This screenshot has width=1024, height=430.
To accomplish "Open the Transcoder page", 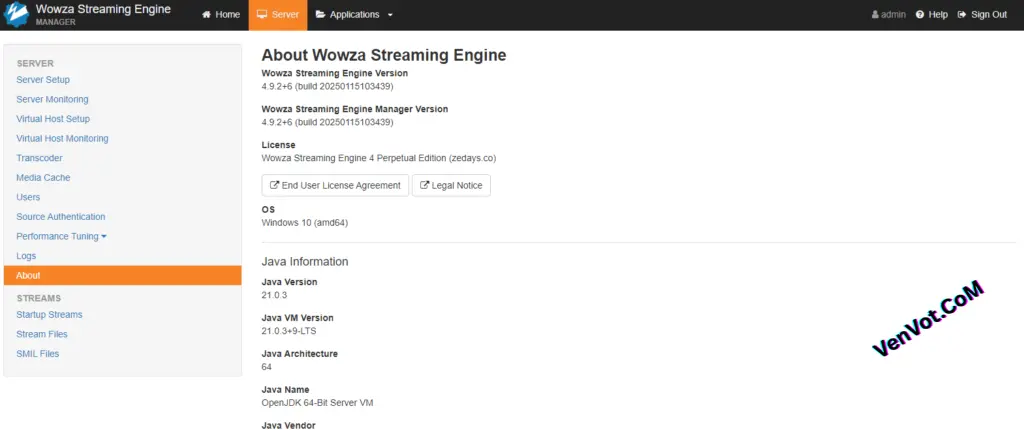I will pyautogui.click(x=39, y=158).
